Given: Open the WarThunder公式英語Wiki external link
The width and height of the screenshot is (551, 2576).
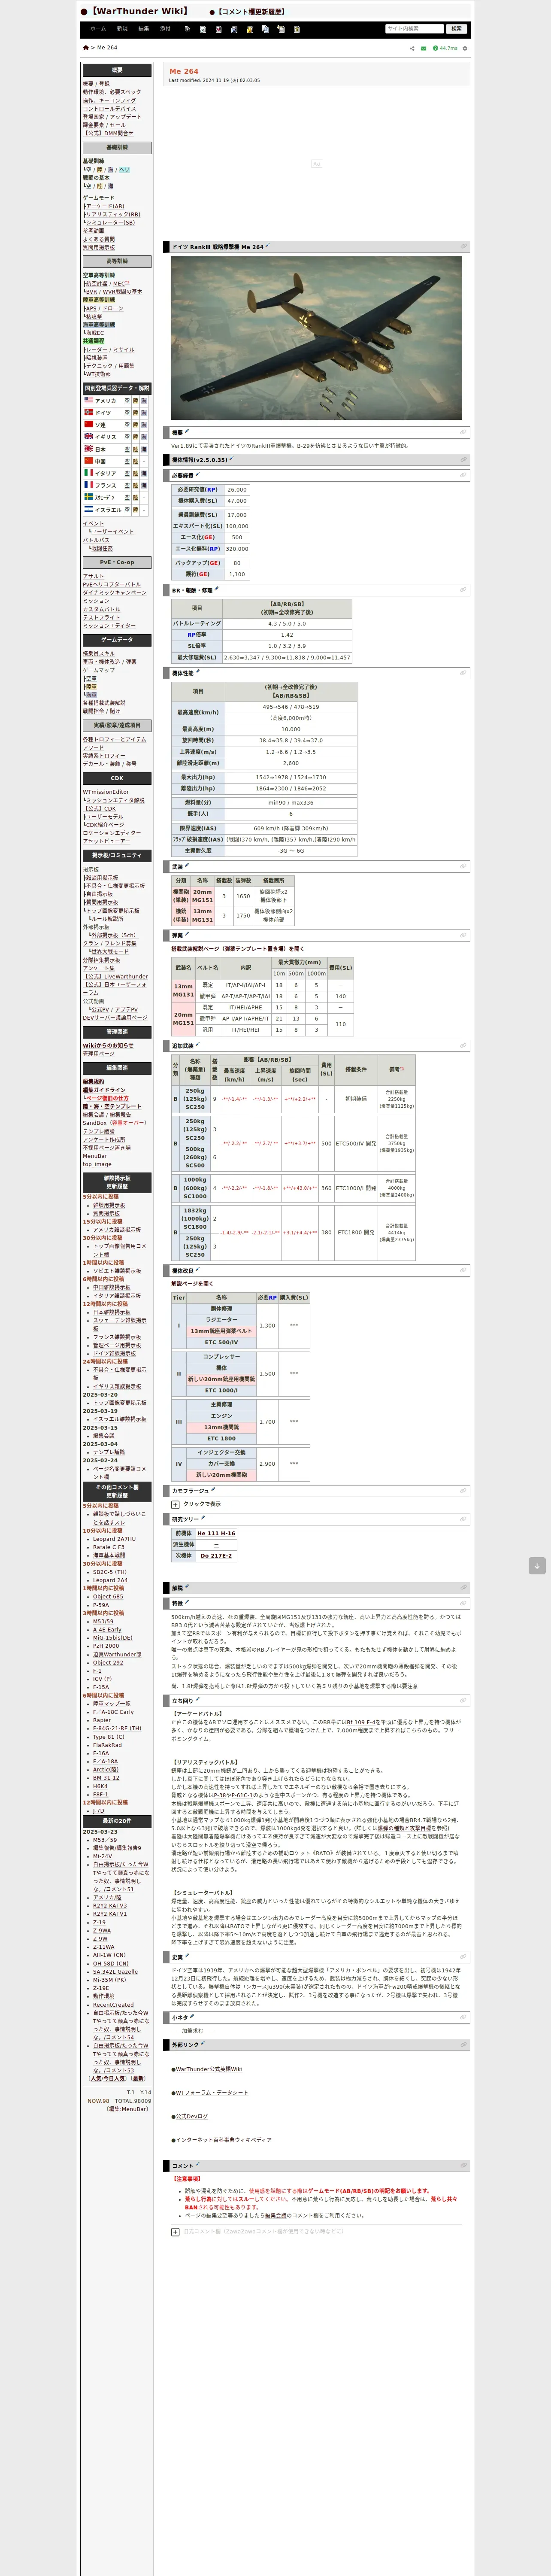Looking at the screenshot, I should pos(208,2069).
